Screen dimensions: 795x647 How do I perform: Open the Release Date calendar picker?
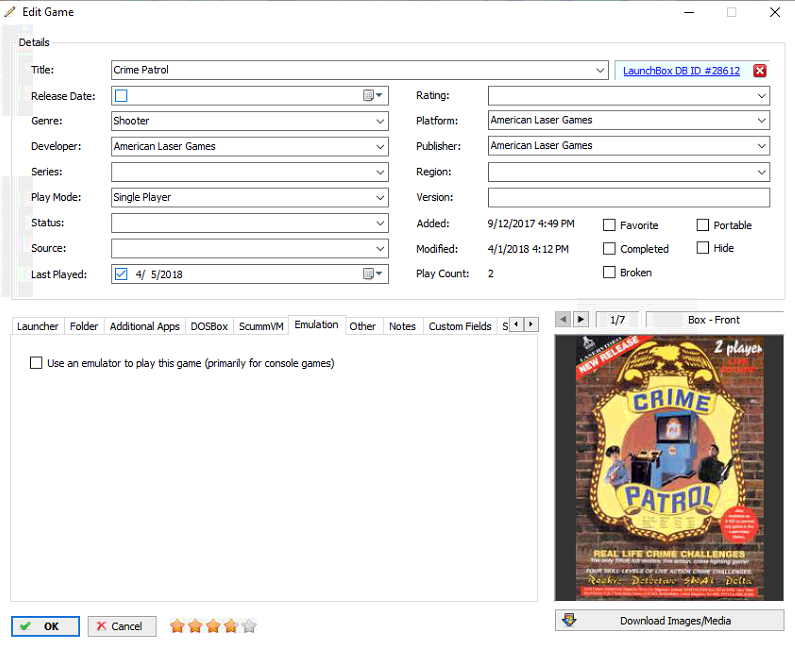click(x=373, y=95)
